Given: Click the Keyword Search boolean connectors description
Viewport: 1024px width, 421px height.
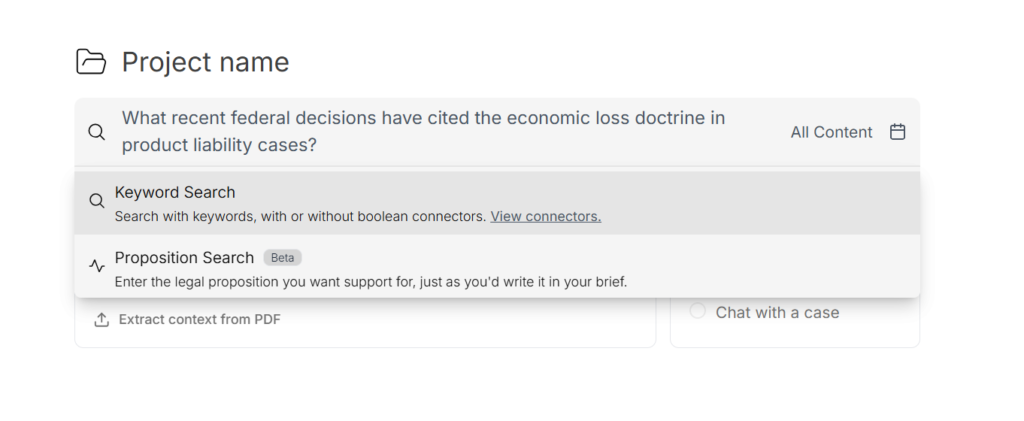Looking at the screenshot, I should click(x=300, y=216).
